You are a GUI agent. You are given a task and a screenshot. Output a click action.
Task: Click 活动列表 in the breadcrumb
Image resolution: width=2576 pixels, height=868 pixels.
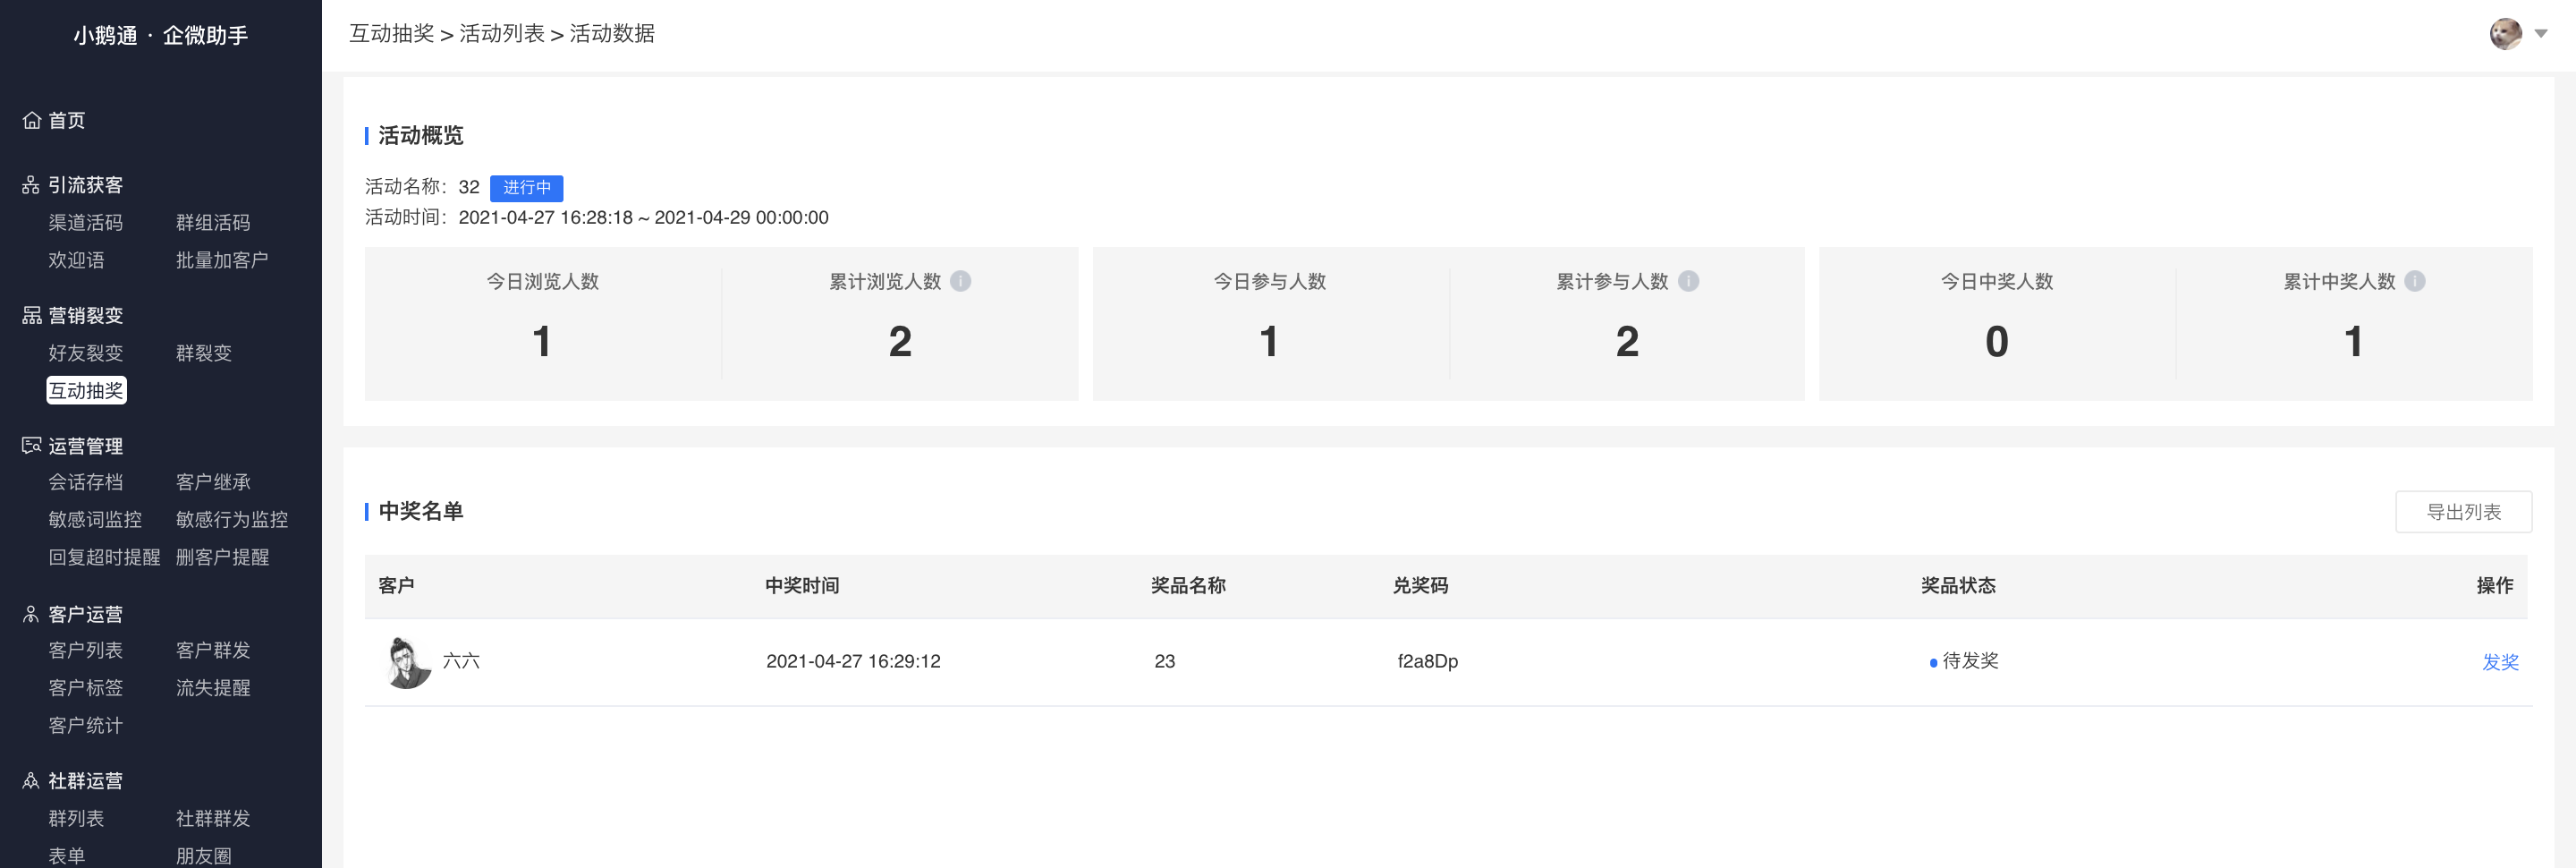pos(502,34)
